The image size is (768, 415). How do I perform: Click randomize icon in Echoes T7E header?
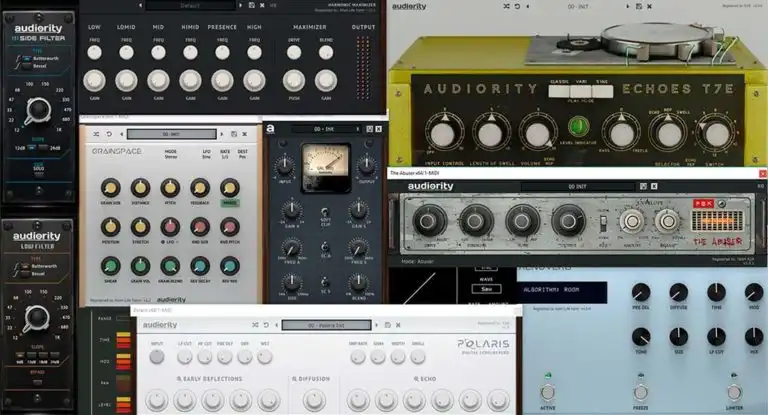506,6
